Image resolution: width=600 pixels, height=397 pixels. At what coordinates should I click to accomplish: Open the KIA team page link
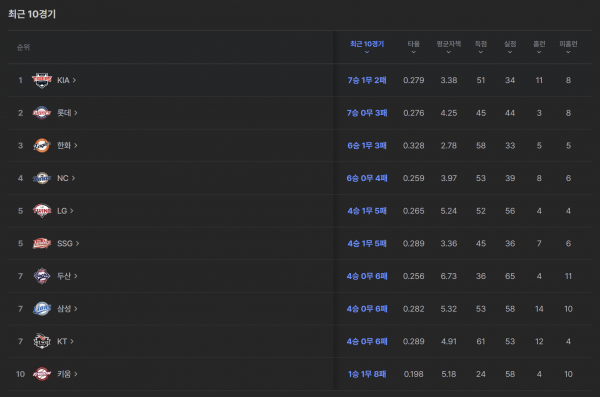67,80
